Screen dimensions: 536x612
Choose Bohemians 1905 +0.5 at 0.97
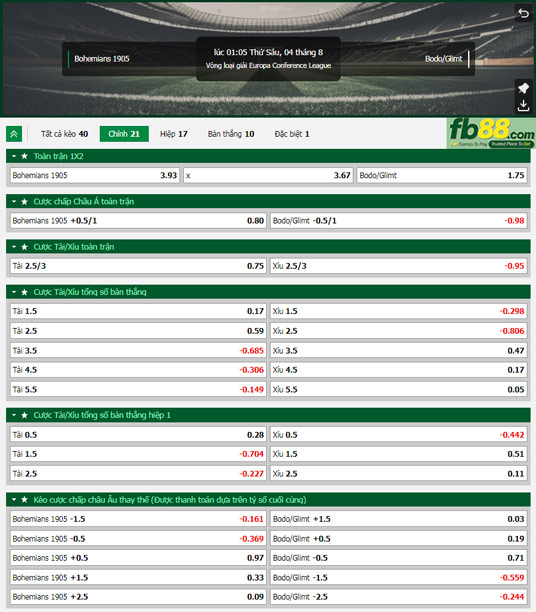click(138, 558)
